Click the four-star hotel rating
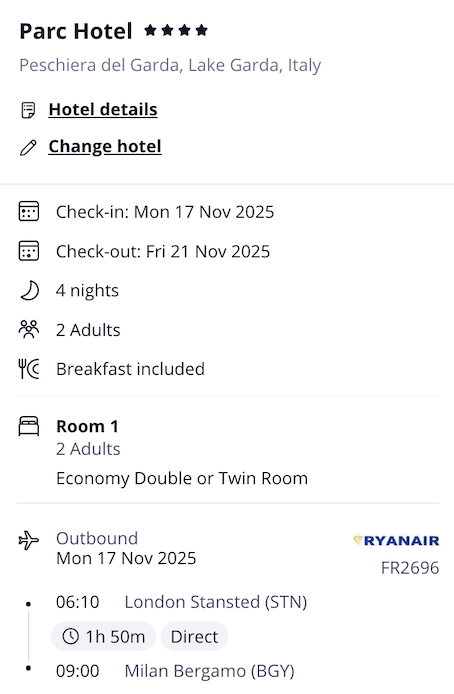Image resolution: width=454 pixels, height=694 pixels. 176,31
